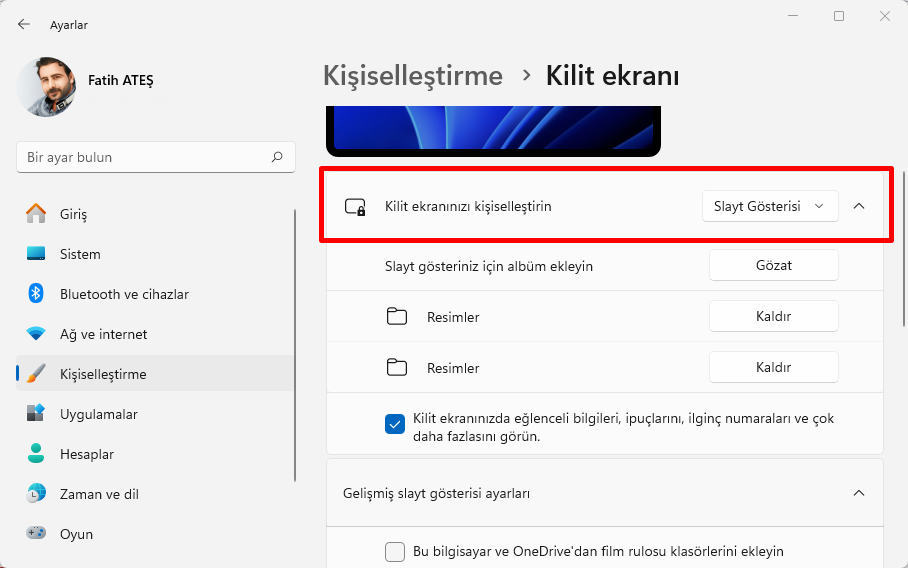Go back with the arrow icon
Image resolution: width=908 pixels, height=568 pixels.
24,24
